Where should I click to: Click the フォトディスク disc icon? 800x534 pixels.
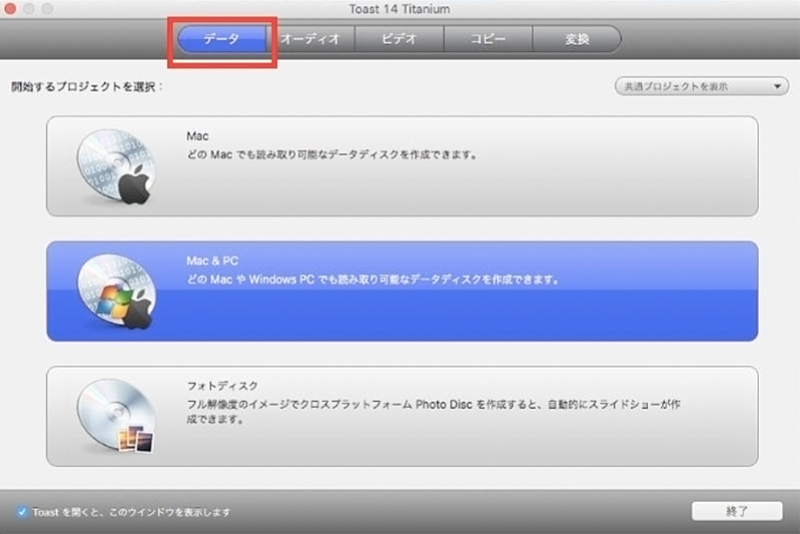(116, 416)
